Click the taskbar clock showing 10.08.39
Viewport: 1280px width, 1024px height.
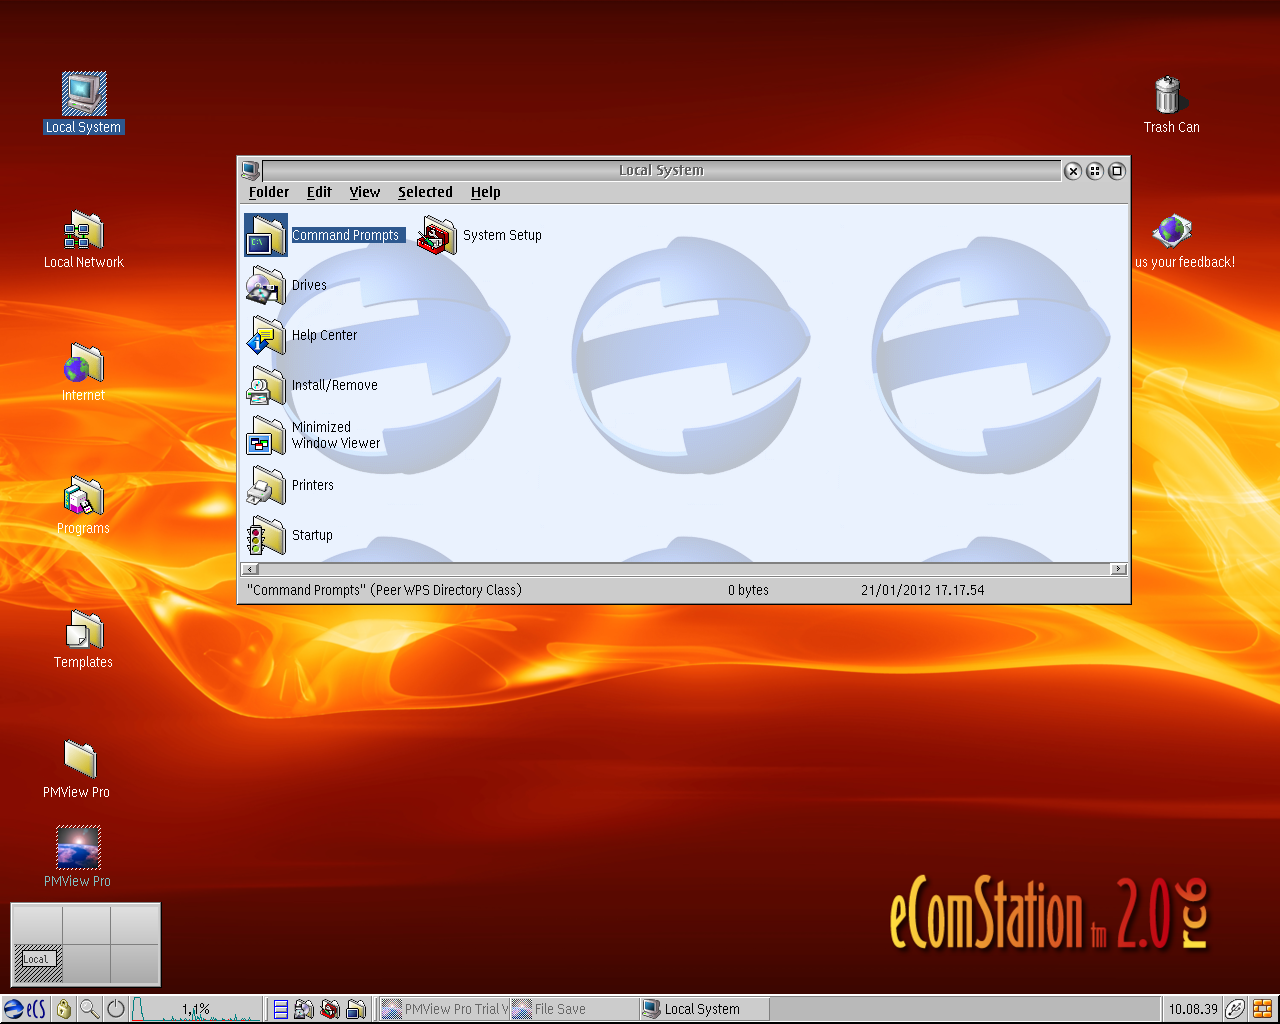(x=1193, y=1009)
